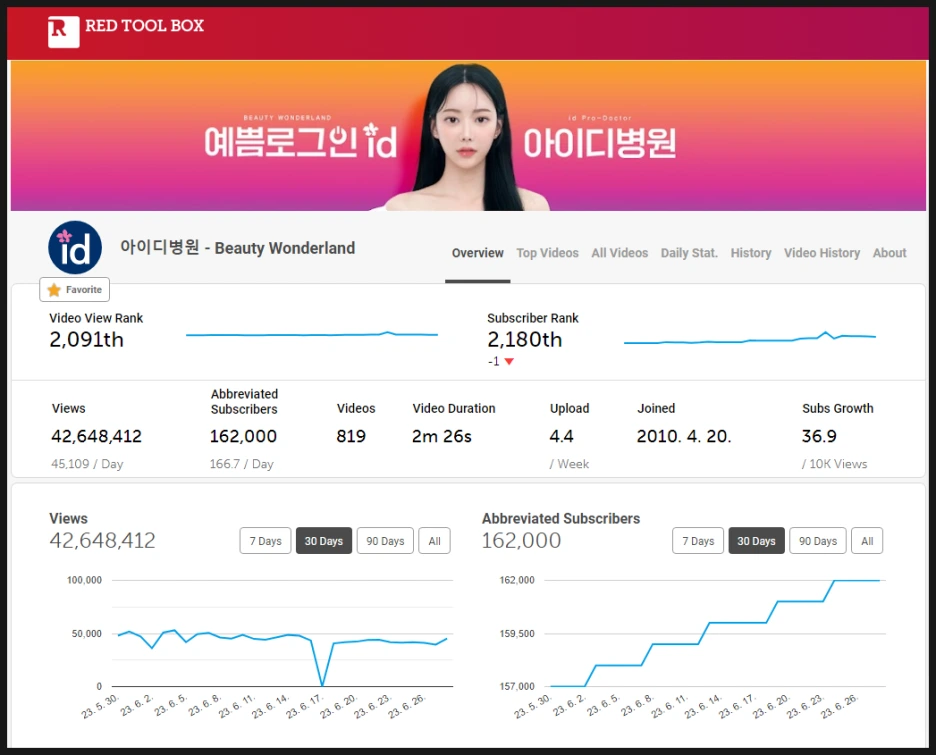The height and width of the screenshot is (755, 936).
Task: Click the 2m 26s video duration value
Action: pos(442,436)
